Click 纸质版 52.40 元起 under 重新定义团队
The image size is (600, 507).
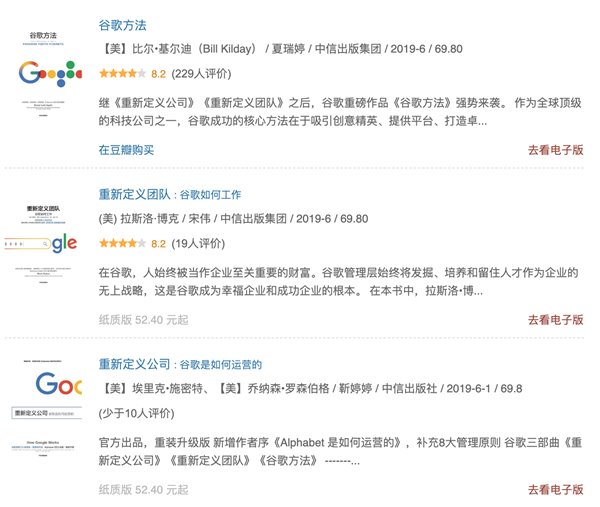(143, 320)
